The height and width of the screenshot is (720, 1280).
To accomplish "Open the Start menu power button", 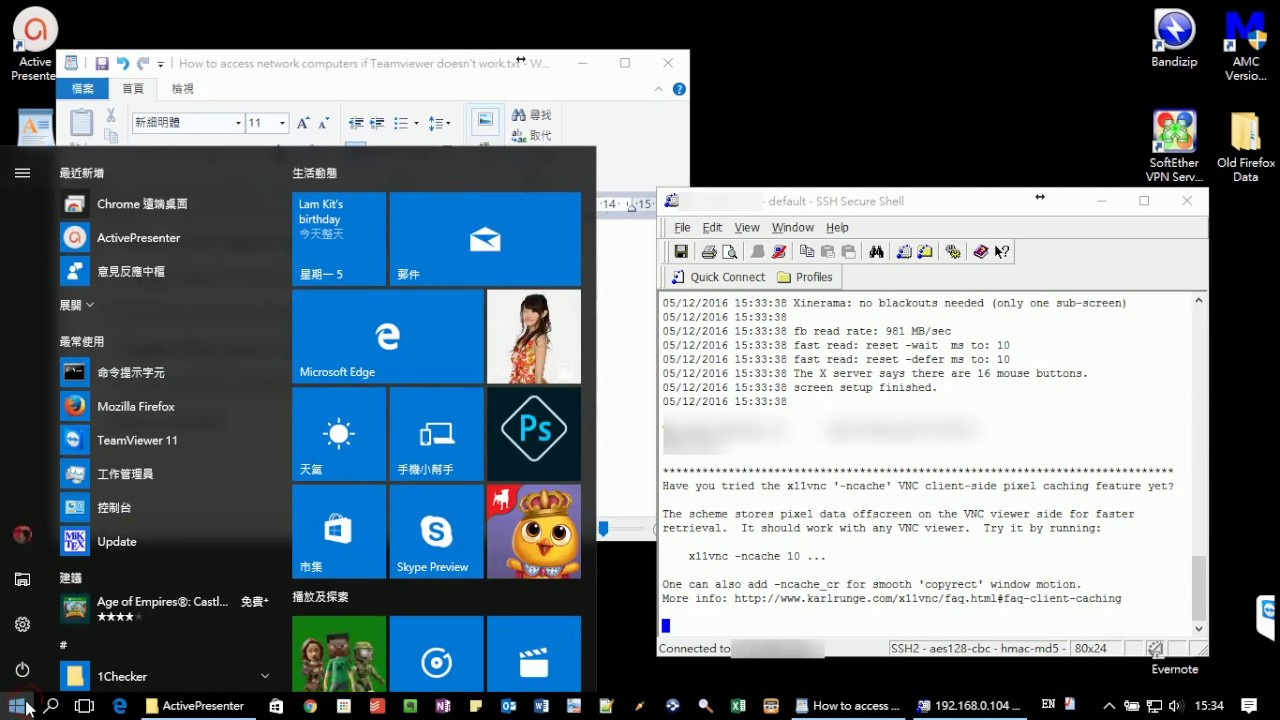I will (22, 669).
